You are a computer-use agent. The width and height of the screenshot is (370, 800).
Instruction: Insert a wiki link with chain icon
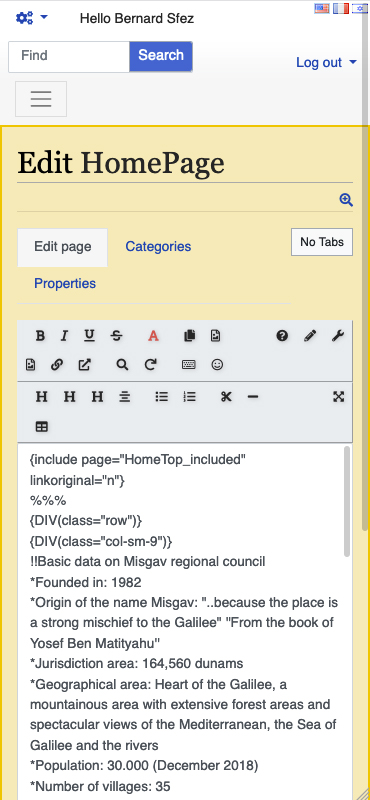coord(57,365)
